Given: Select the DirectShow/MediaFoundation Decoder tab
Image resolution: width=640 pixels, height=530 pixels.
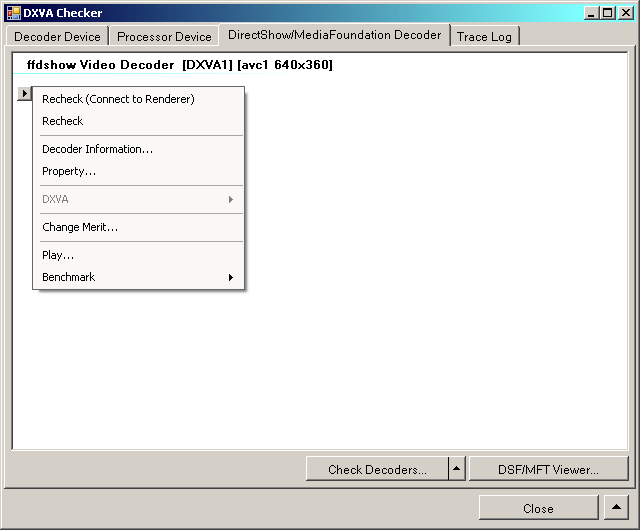Looking at the screenshot, I should tap(334, 35).
